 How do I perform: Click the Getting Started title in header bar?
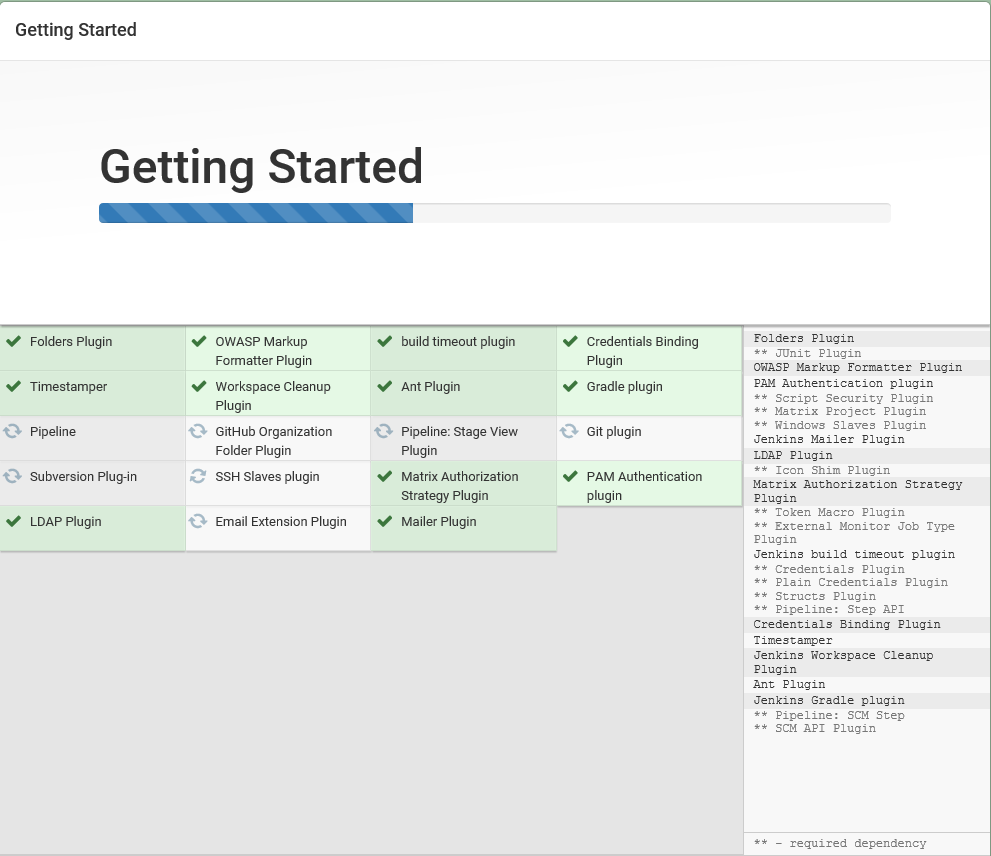[76, 30]
